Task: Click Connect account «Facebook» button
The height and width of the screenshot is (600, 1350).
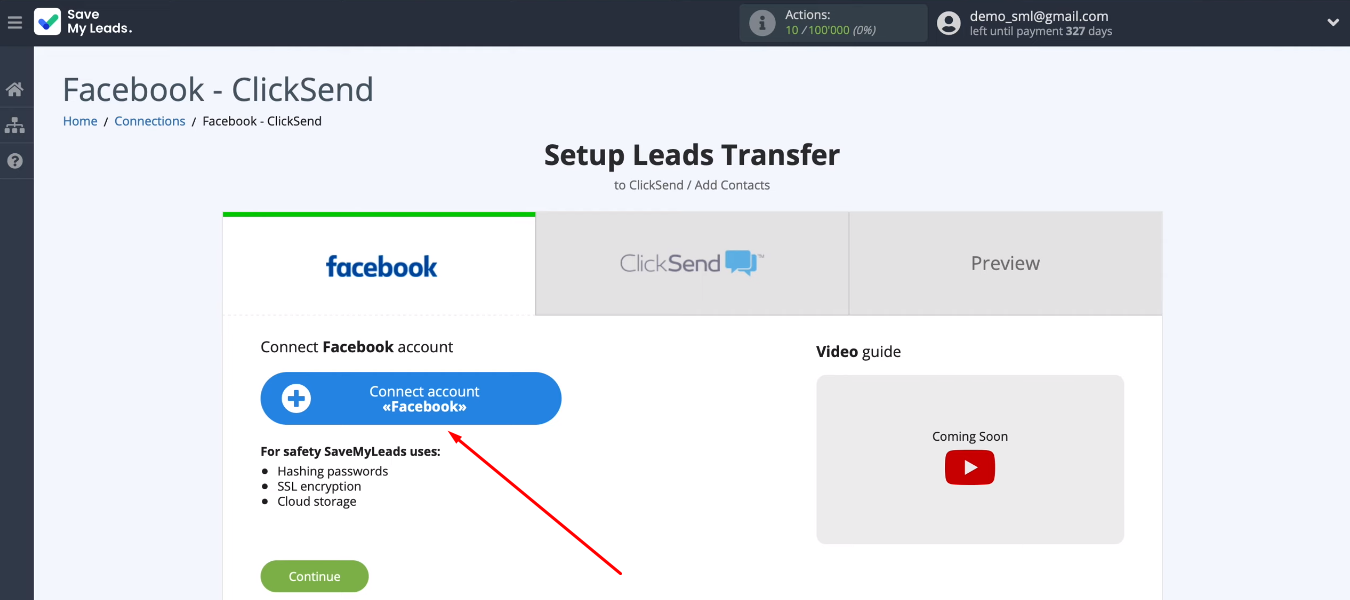Action: tap(411, 399)
